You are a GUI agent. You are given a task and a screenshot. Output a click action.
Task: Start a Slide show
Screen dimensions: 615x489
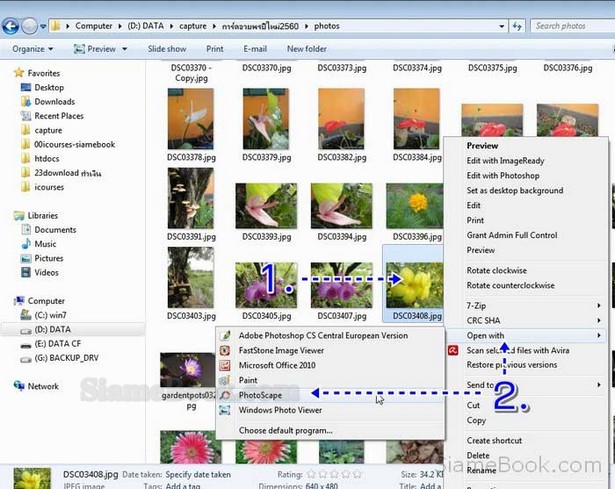click(x=167, y=49)
